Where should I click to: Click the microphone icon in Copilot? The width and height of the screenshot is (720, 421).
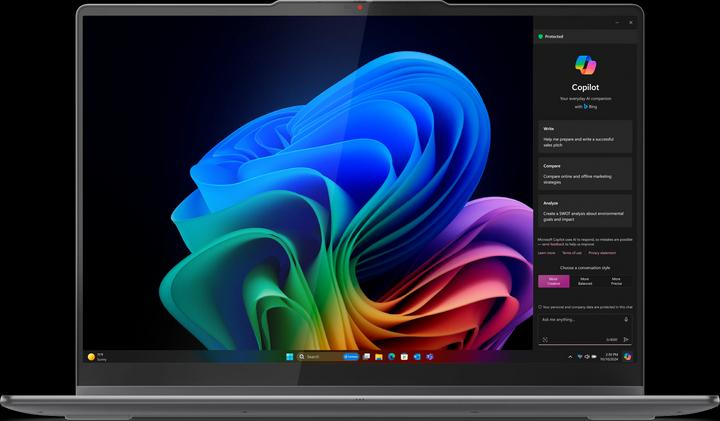[x=626, y=320]
